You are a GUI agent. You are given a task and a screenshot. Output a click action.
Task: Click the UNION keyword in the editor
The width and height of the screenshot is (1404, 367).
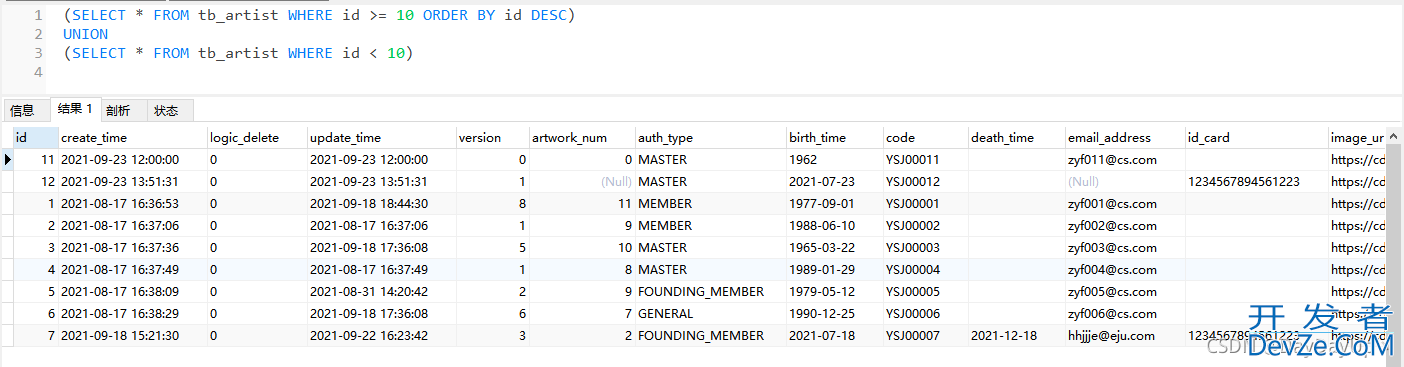pyautogui.click(x=85, y=34)
